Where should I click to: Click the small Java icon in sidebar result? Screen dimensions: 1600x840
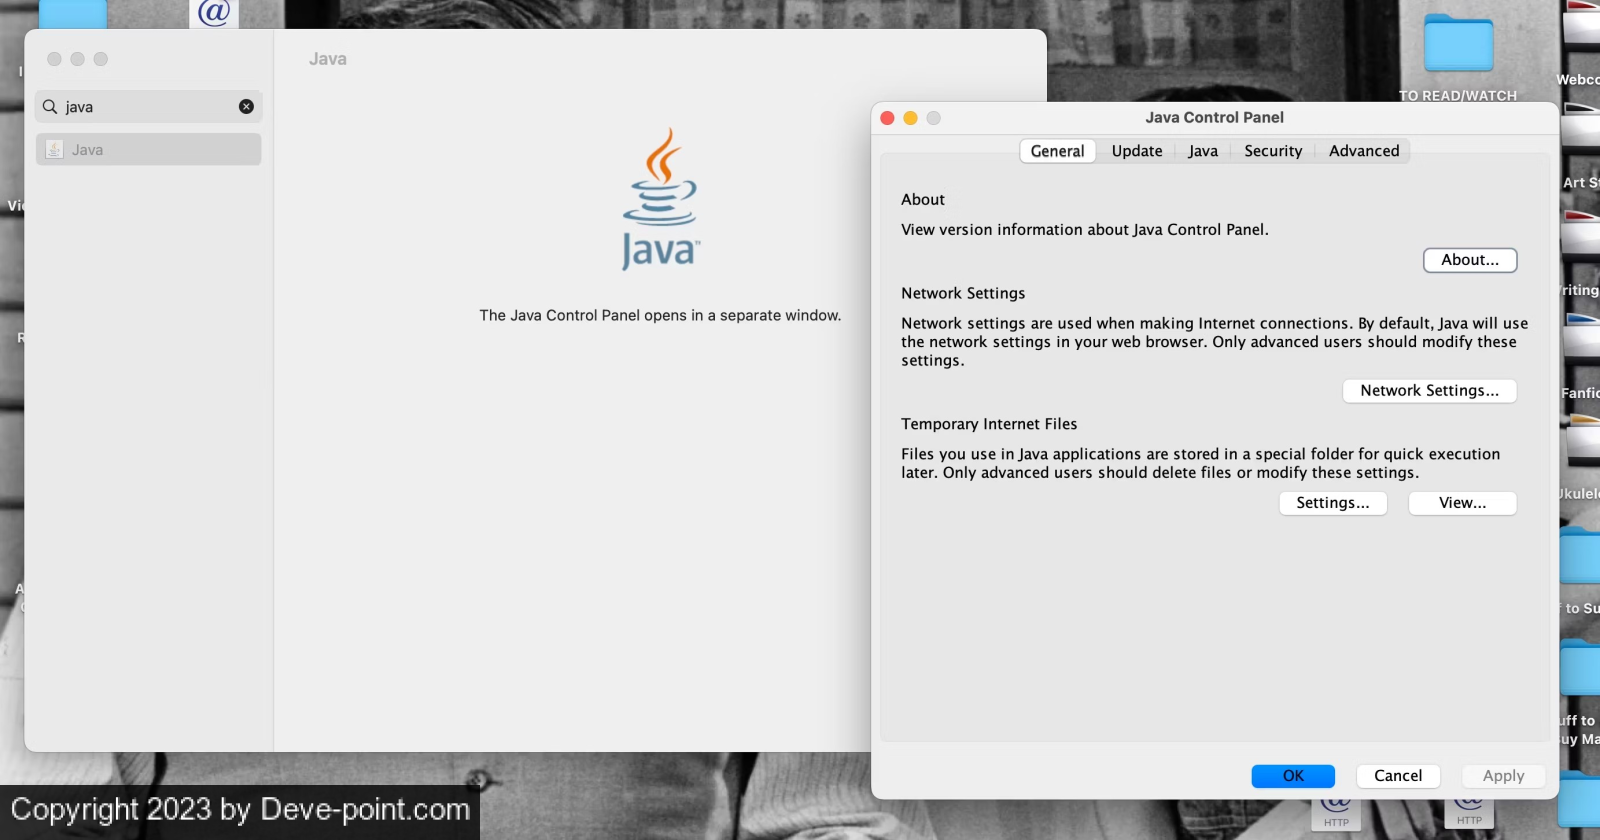[x=55, y=149]
